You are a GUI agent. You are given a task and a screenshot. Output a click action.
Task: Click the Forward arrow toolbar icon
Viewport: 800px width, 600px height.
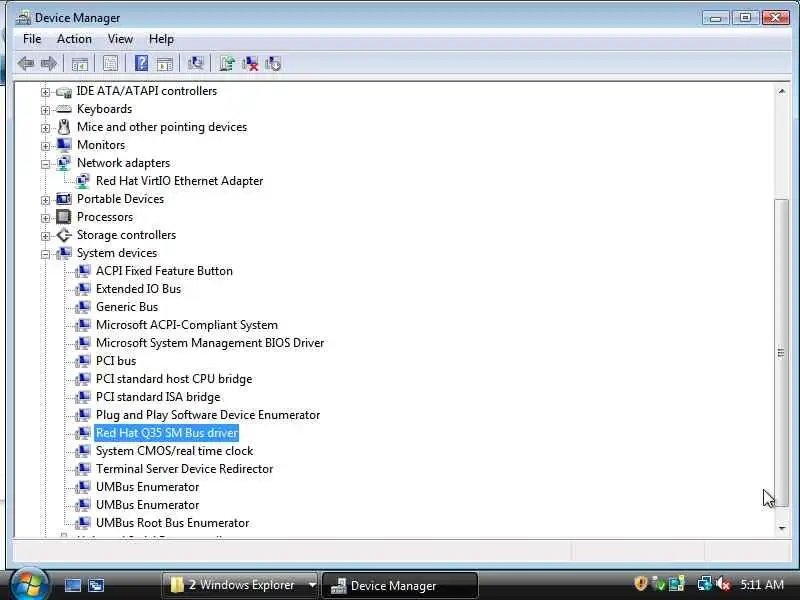(48, 64)
